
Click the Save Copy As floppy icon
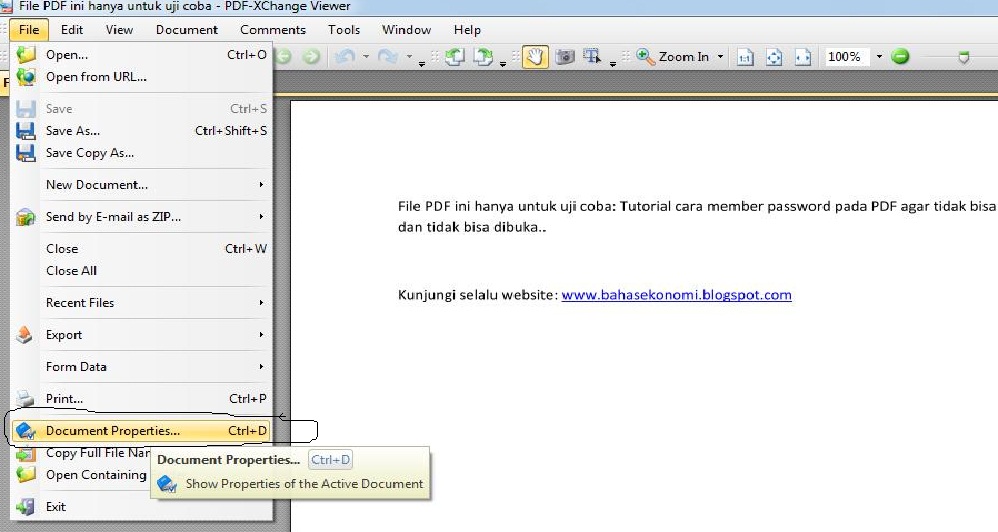tap(25, 153)
